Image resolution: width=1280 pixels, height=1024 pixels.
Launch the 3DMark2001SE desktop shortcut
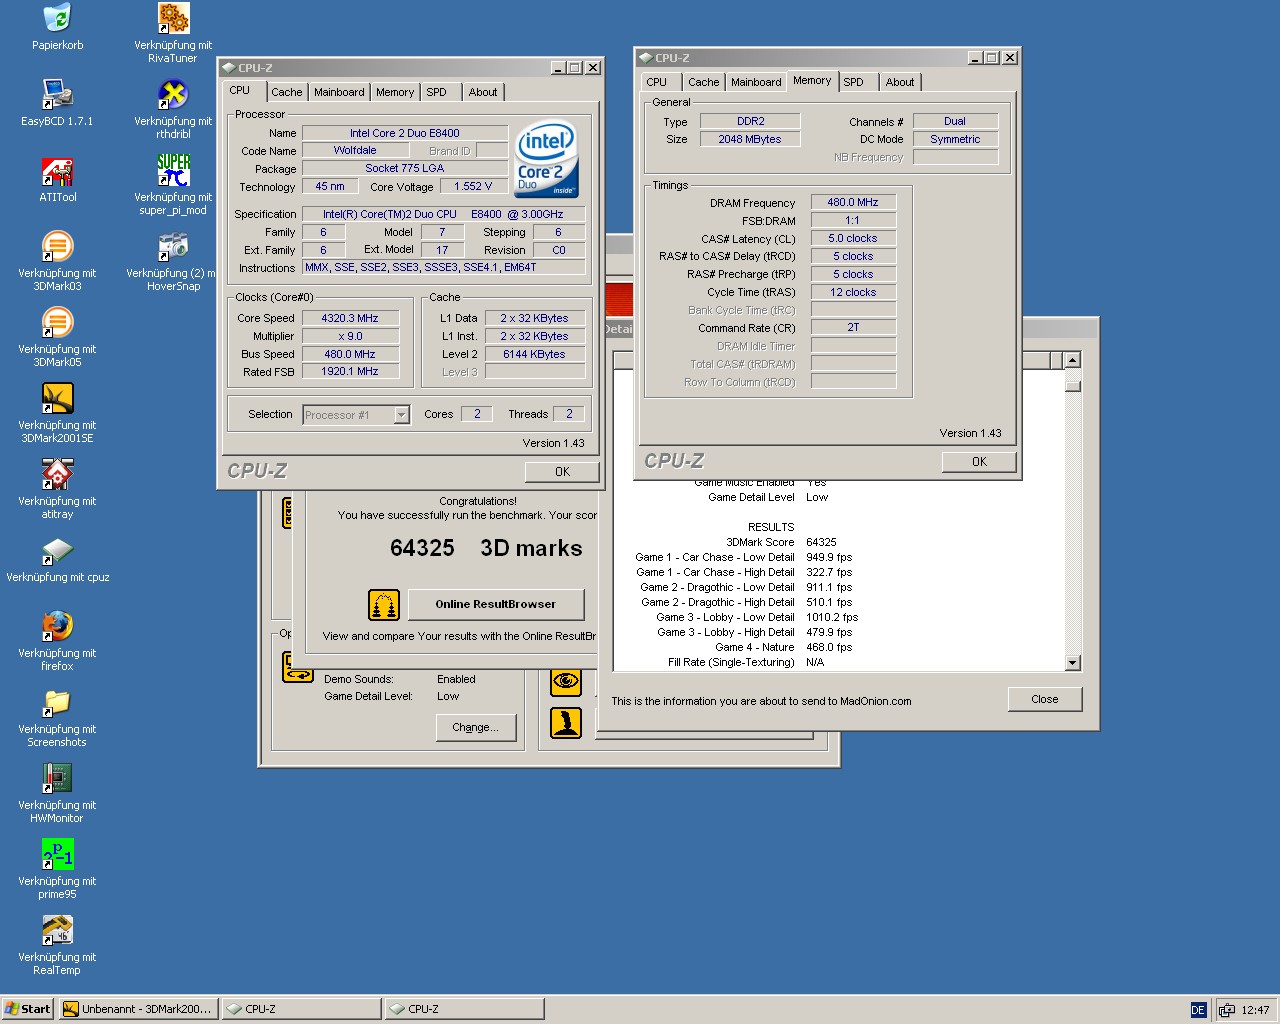[x=57, y=398]
